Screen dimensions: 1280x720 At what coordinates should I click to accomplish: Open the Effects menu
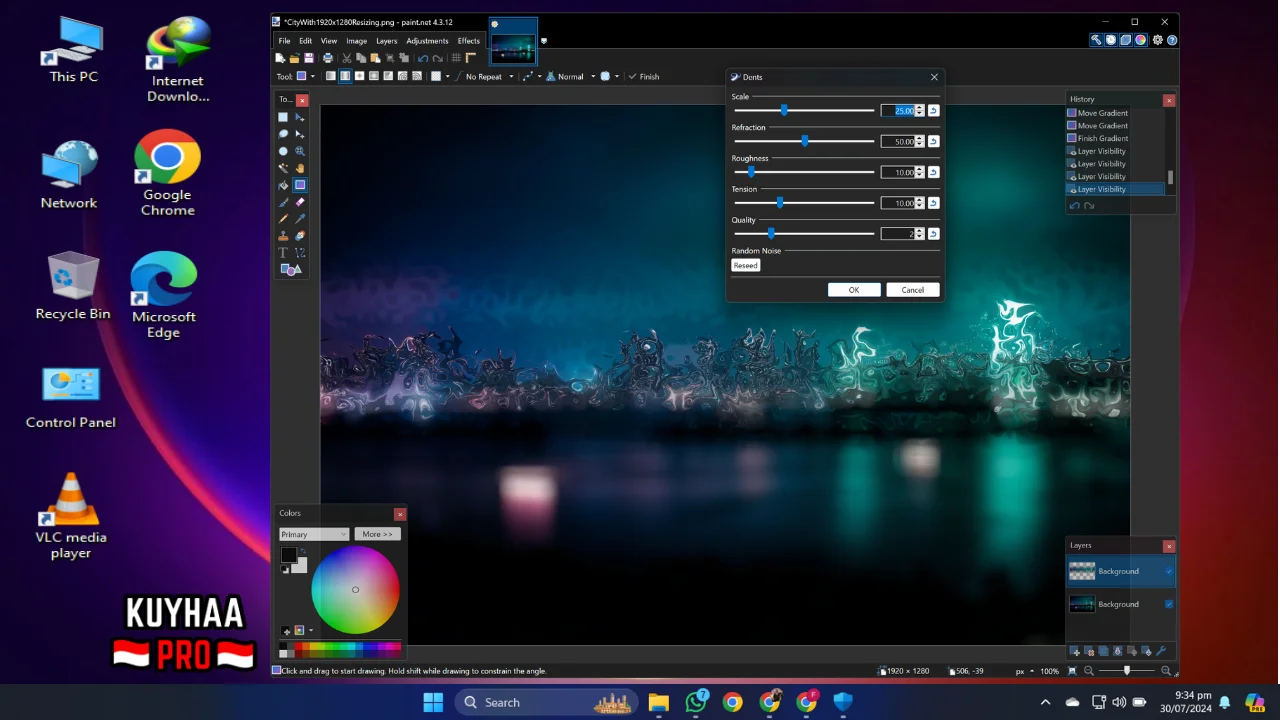click(469, 41)
